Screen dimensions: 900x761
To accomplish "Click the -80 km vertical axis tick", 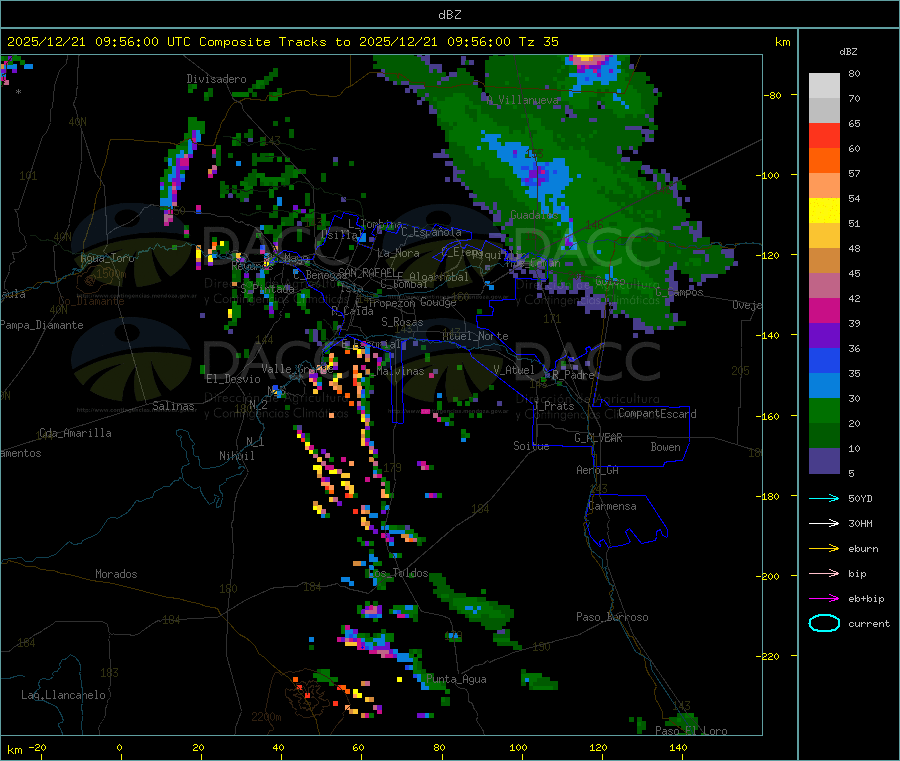I will pyautogui.click(x=771, y=95).
